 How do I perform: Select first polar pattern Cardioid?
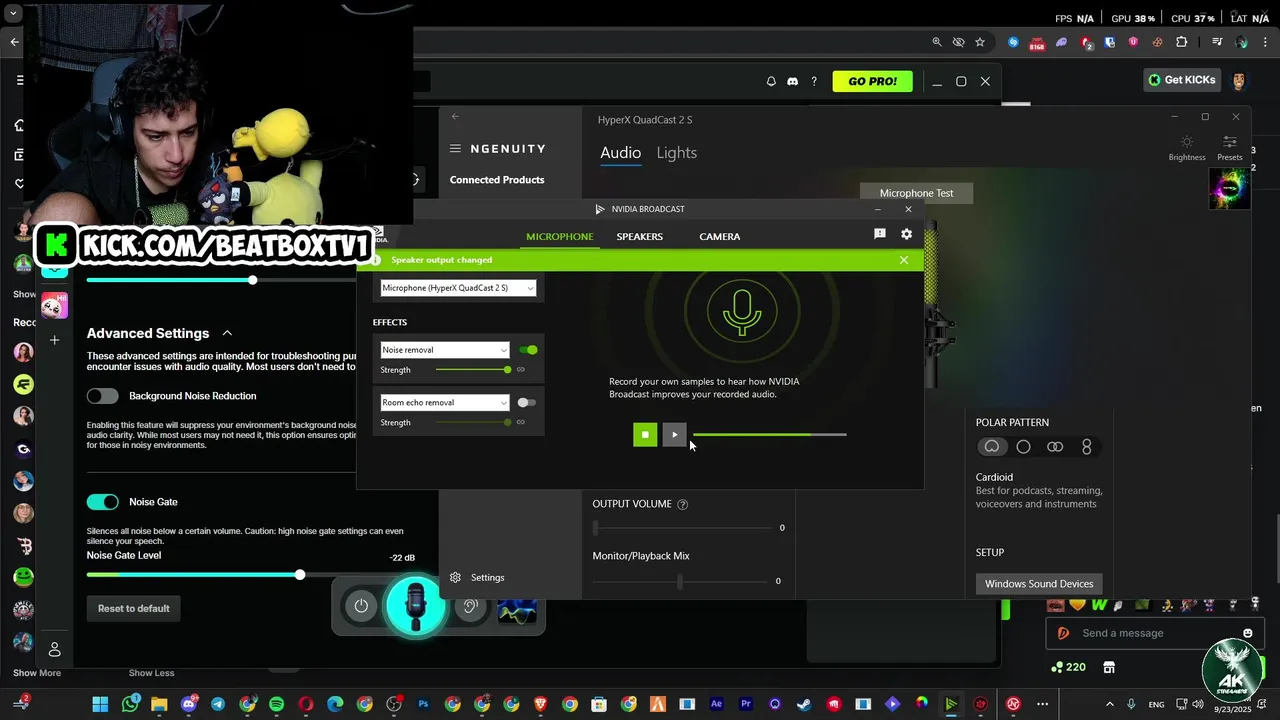(x=991, y=447)
